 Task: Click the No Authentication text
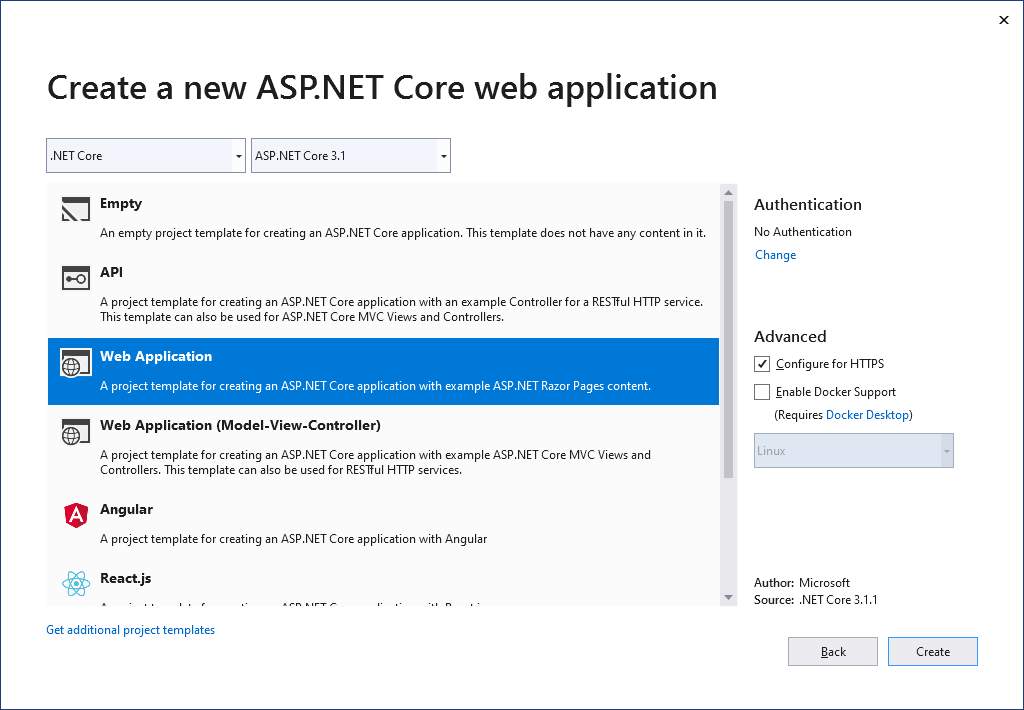tap(803, 232)
